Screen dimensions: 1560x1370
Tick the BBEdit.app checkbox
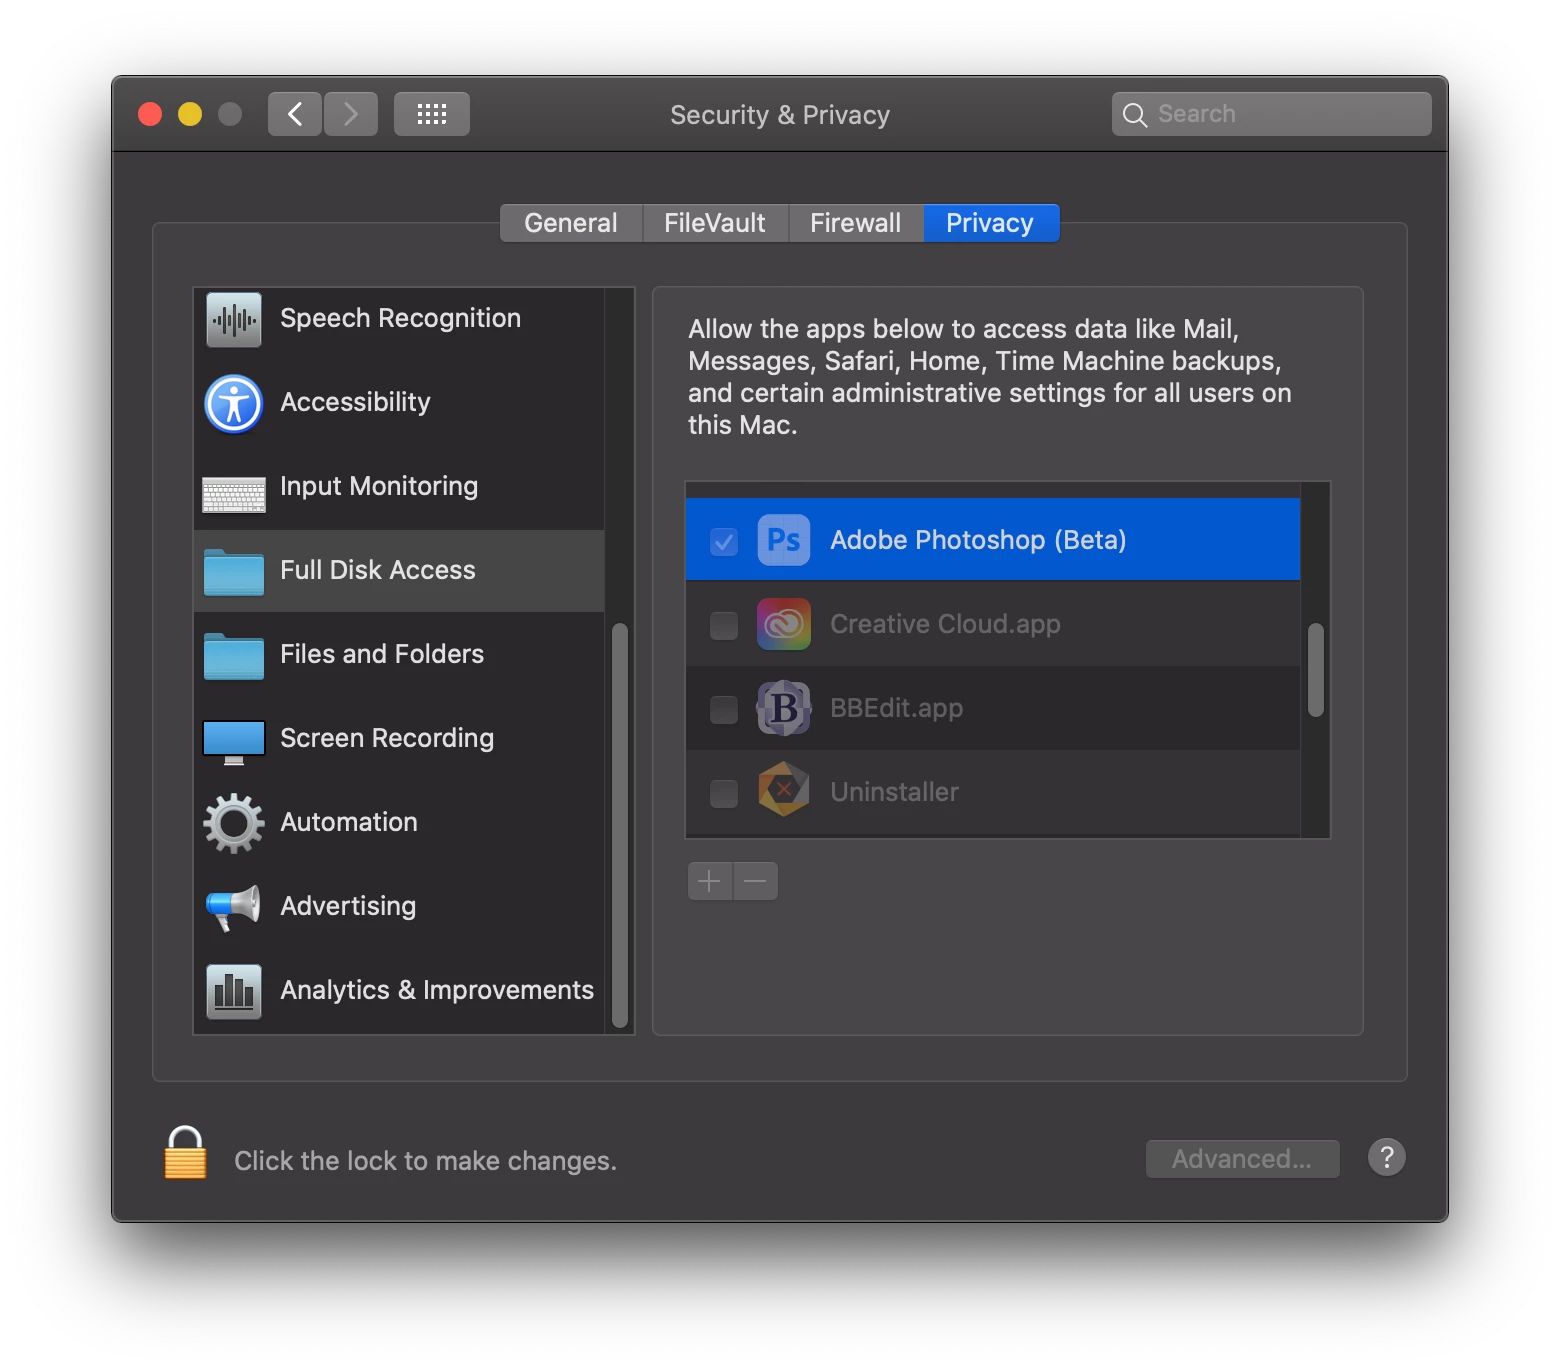point(724,709)
